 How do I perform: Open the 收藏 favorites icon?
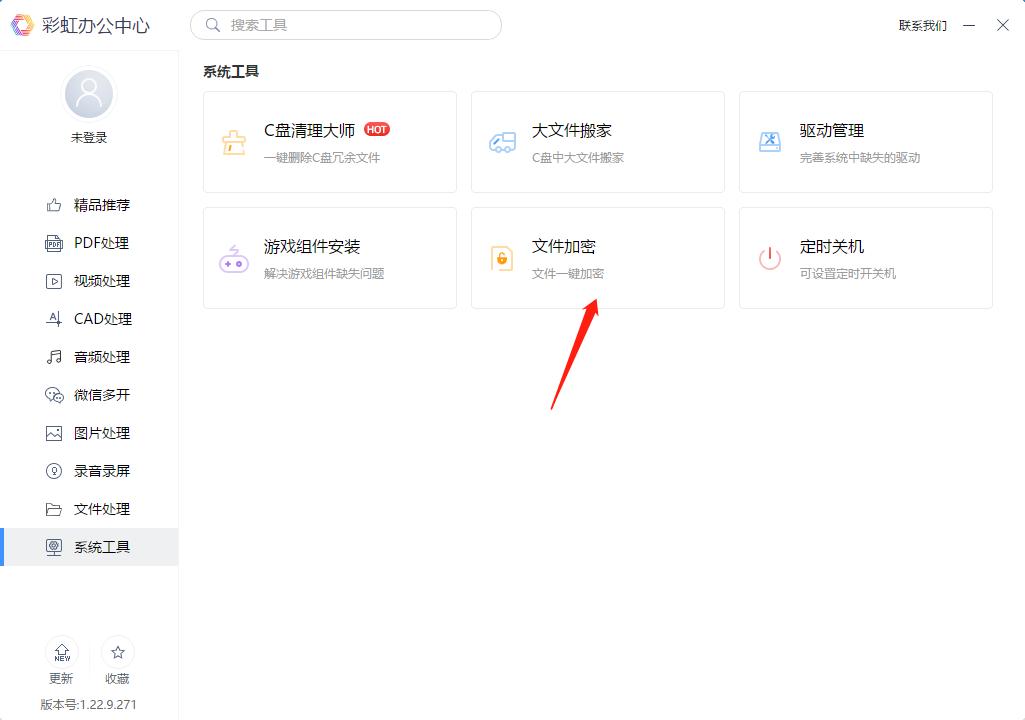(118, 660)
